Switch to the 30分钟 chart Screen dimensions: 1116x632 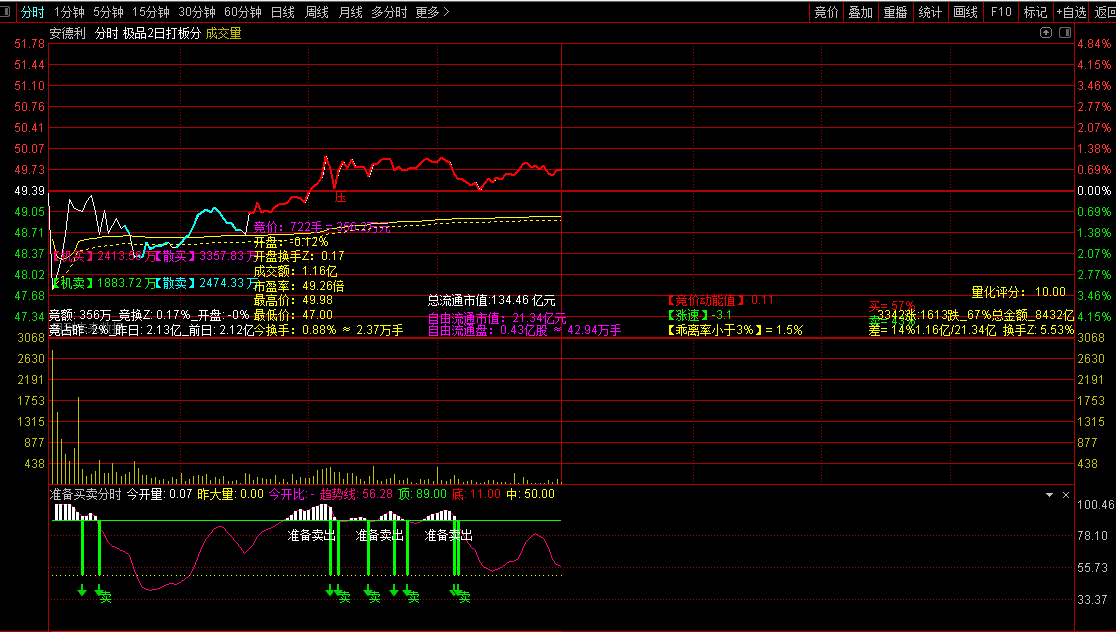(x=197, y=12)
